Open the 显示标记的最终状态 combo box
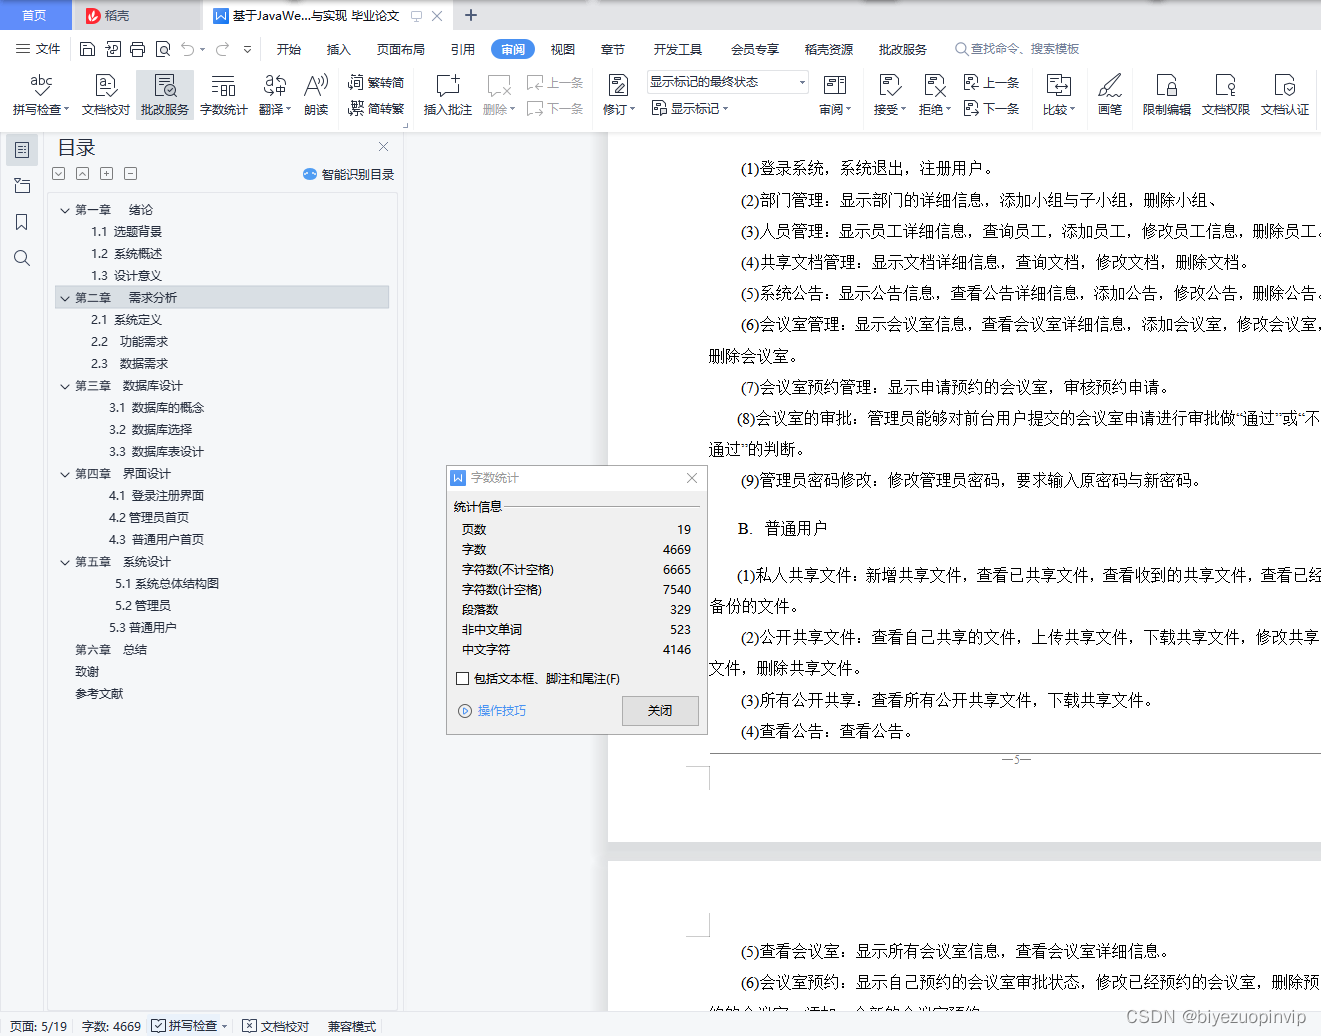Image resolution: width=1321 pixels, height=1036 pixels. (728, 82)
